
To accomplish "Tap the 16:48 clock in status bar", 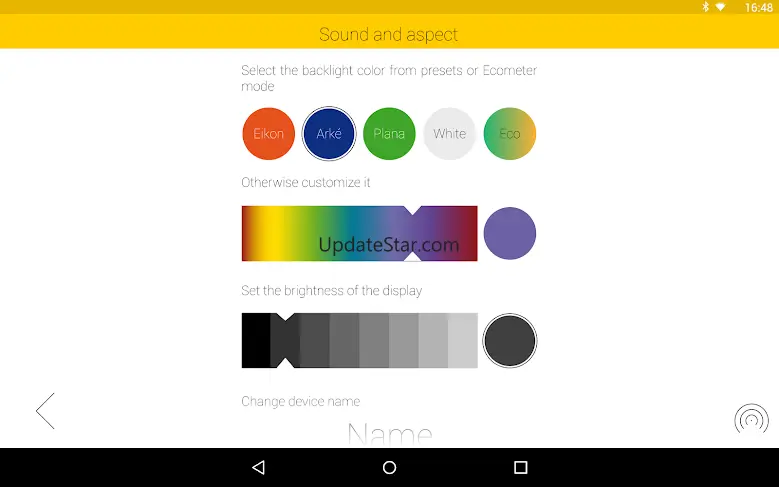I will [758, 7].
